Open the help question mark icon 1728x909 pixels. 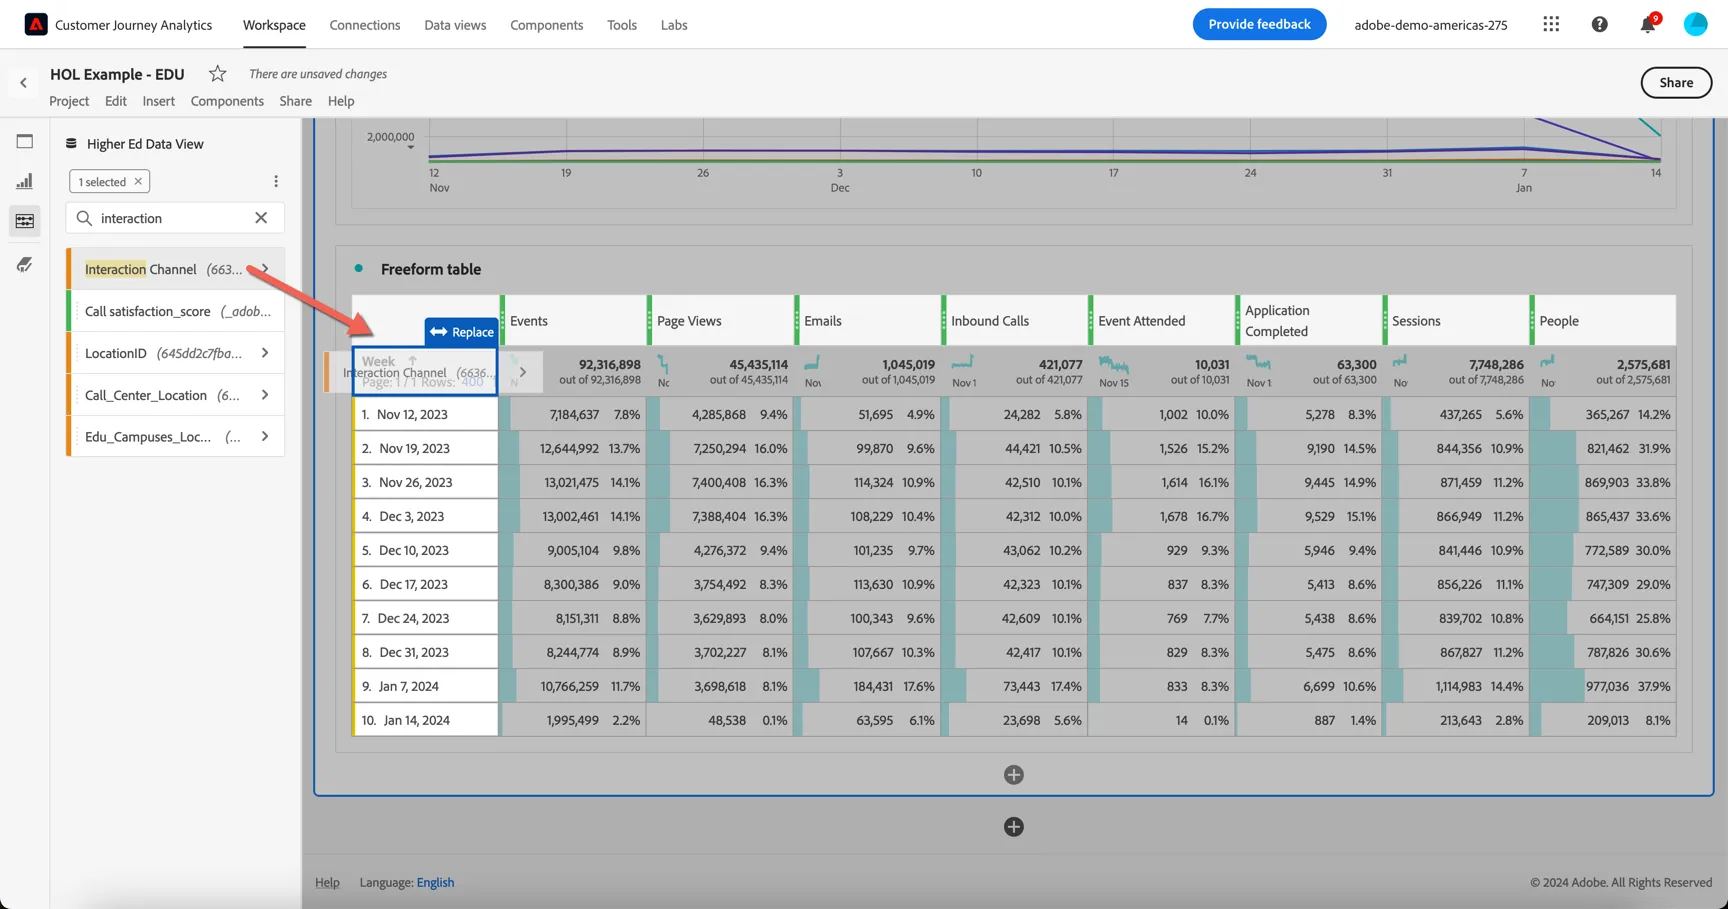point(1599,24)
